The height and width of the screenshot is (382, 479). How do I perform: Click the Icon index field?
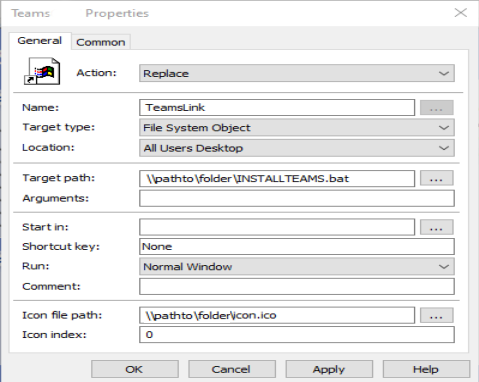tap(297, 335)
